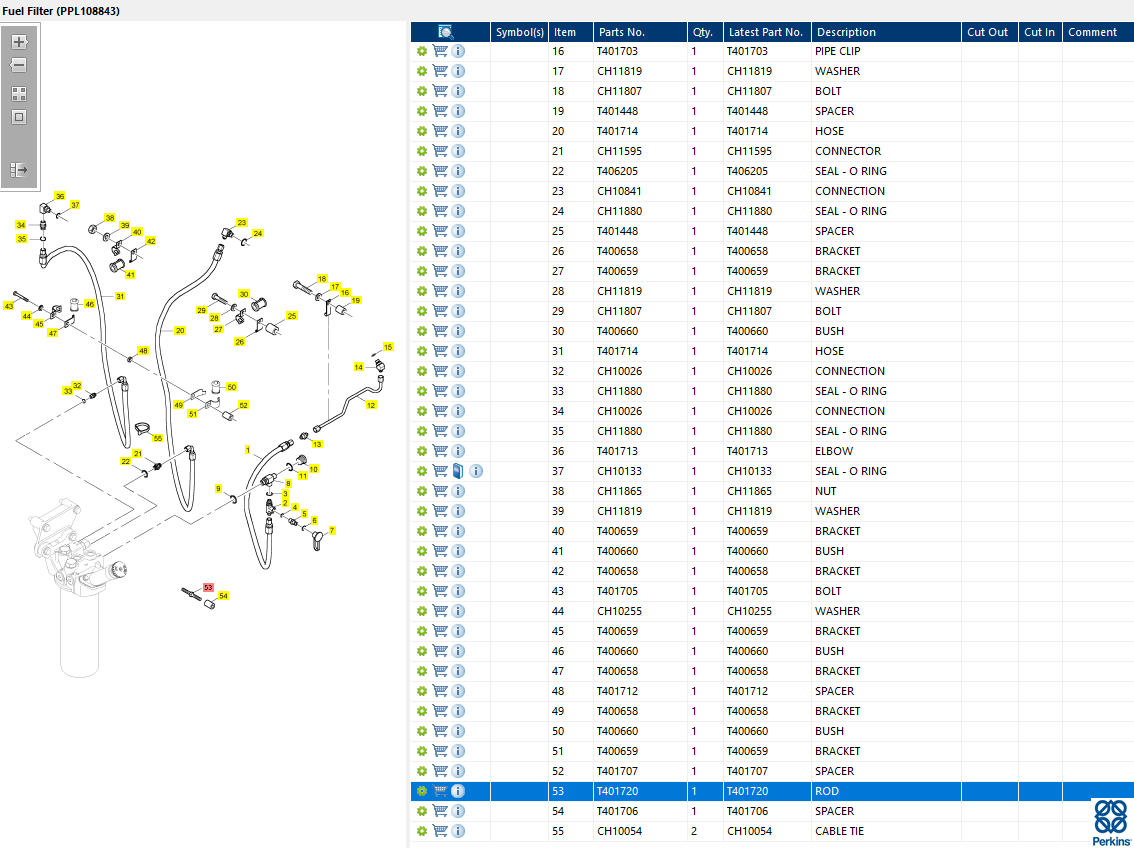Add item 55 CABLE TIE to cart
Image resolution: width=1134 pixels, height=848 pixels.
tap(440, 831)
